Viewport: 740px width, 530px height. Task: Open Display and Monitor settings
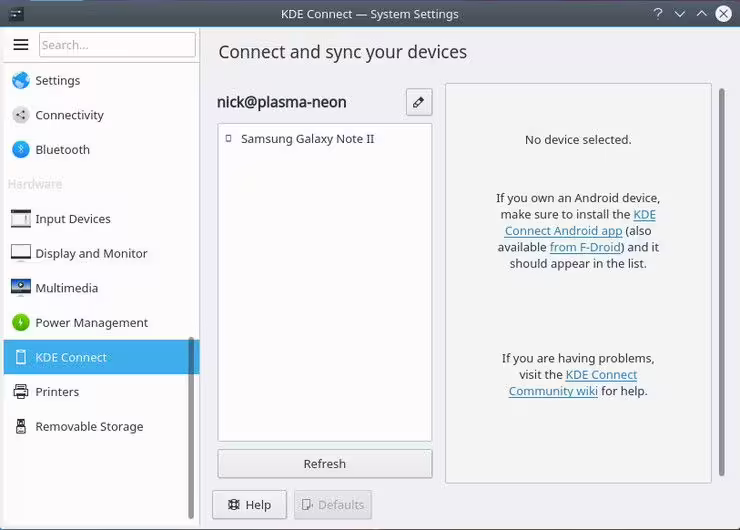(x=101, y=253)
